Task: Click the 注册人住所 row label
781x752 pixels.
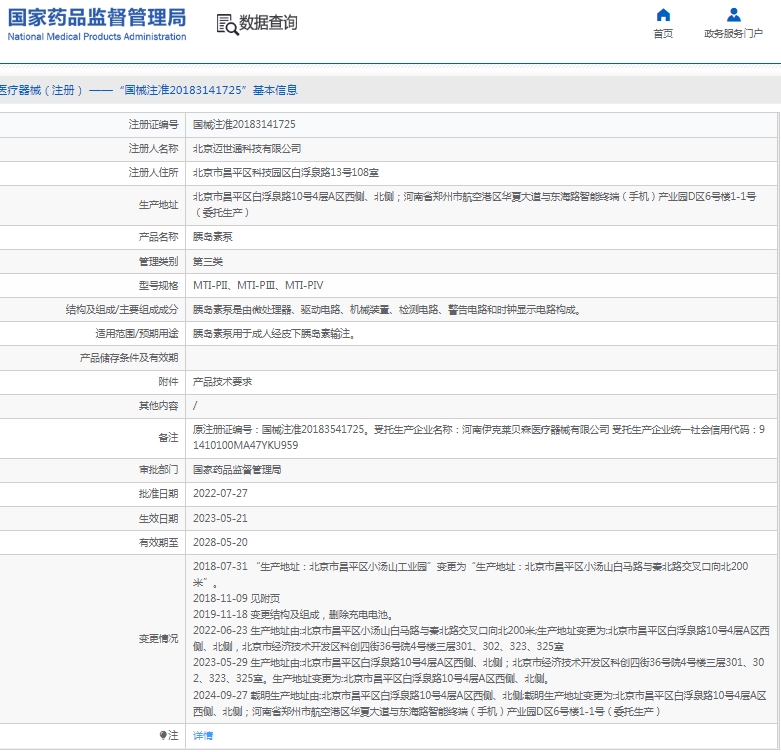Action: [153, 173]
